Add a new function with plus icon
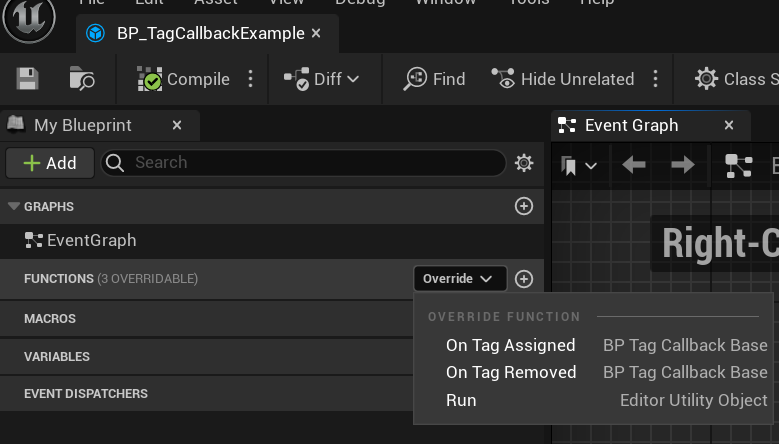 point(523,279)
